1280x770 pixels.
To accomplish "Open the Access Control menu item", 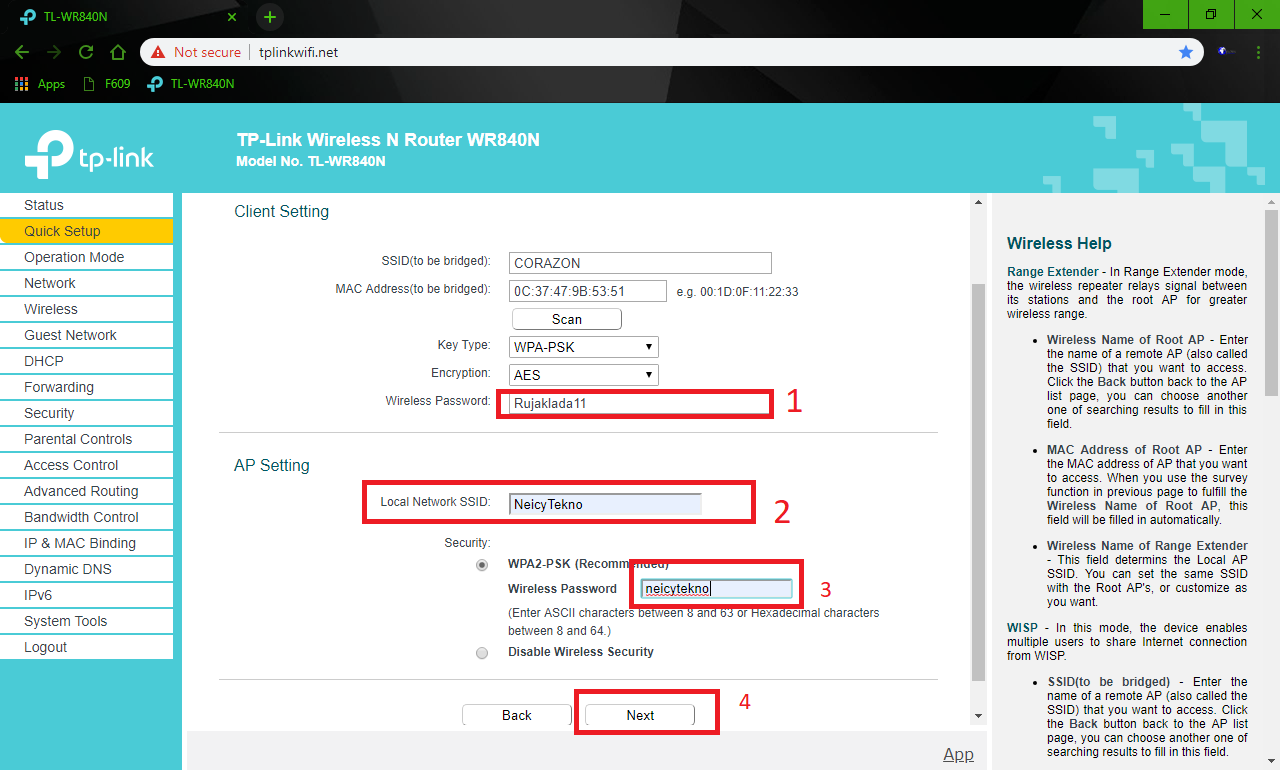I will [86, 465].
